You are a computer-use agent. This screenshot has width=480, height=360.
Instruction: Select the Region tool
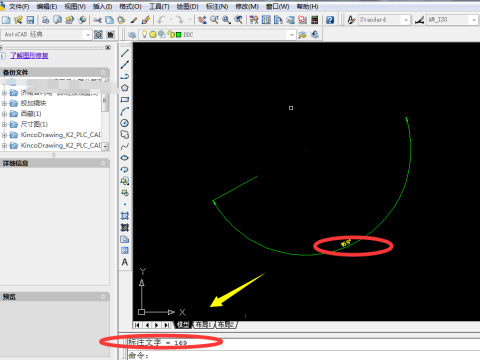tap(125, 239)
